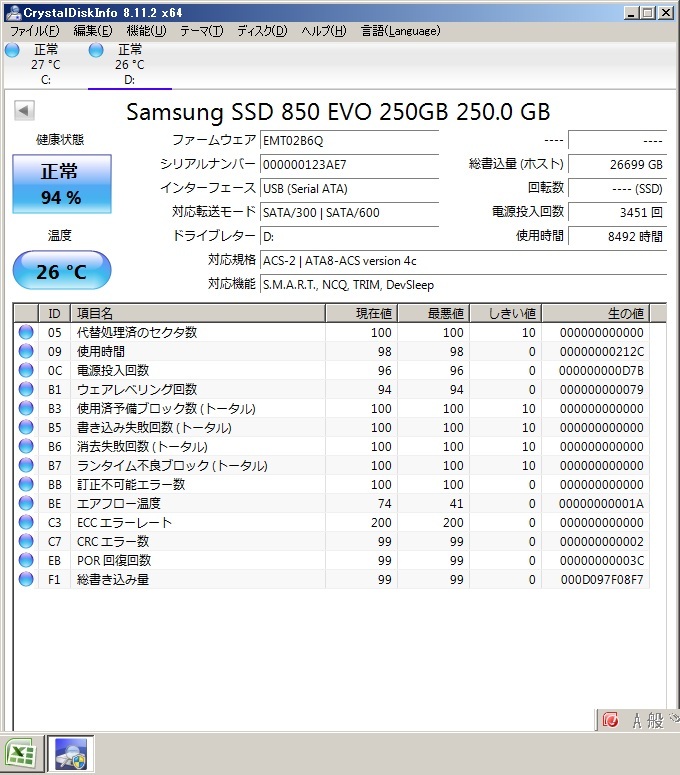Click the status orb in row F1
680x775 pixels.
26,579
